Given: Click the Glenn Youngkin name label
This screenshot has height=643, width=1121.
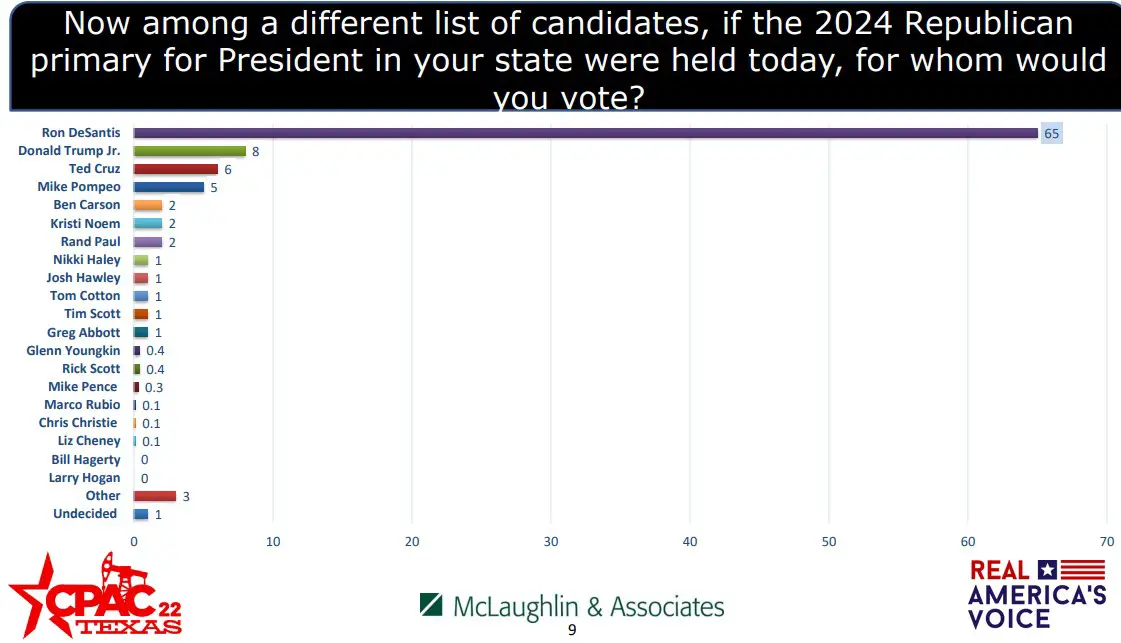Looking at the screenshot, I should click(73, 350).
